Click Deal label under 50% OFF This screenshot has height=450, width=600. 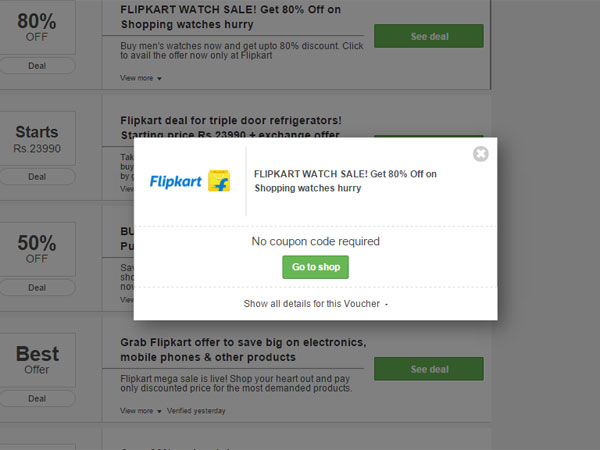pyautogui.click(x=37, y=288)
